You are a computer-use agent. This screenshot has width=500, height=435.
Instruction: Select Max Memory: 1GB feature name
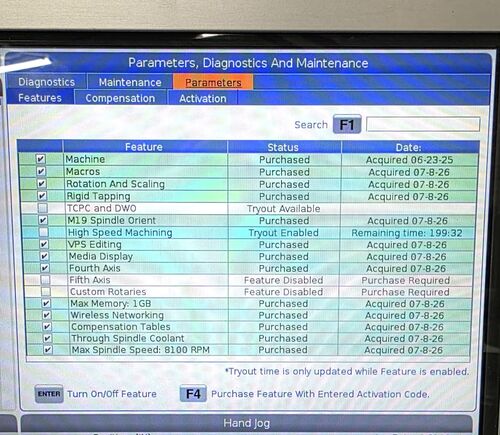coord(111,303)
